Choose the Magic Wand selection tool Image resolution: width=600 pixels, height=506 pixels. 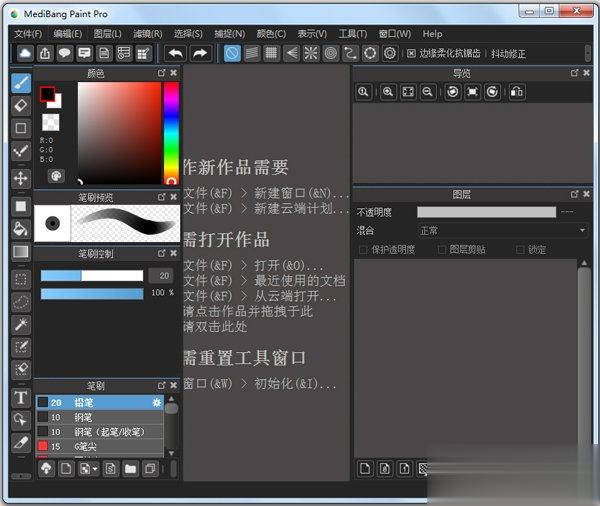tap(20, 324)
